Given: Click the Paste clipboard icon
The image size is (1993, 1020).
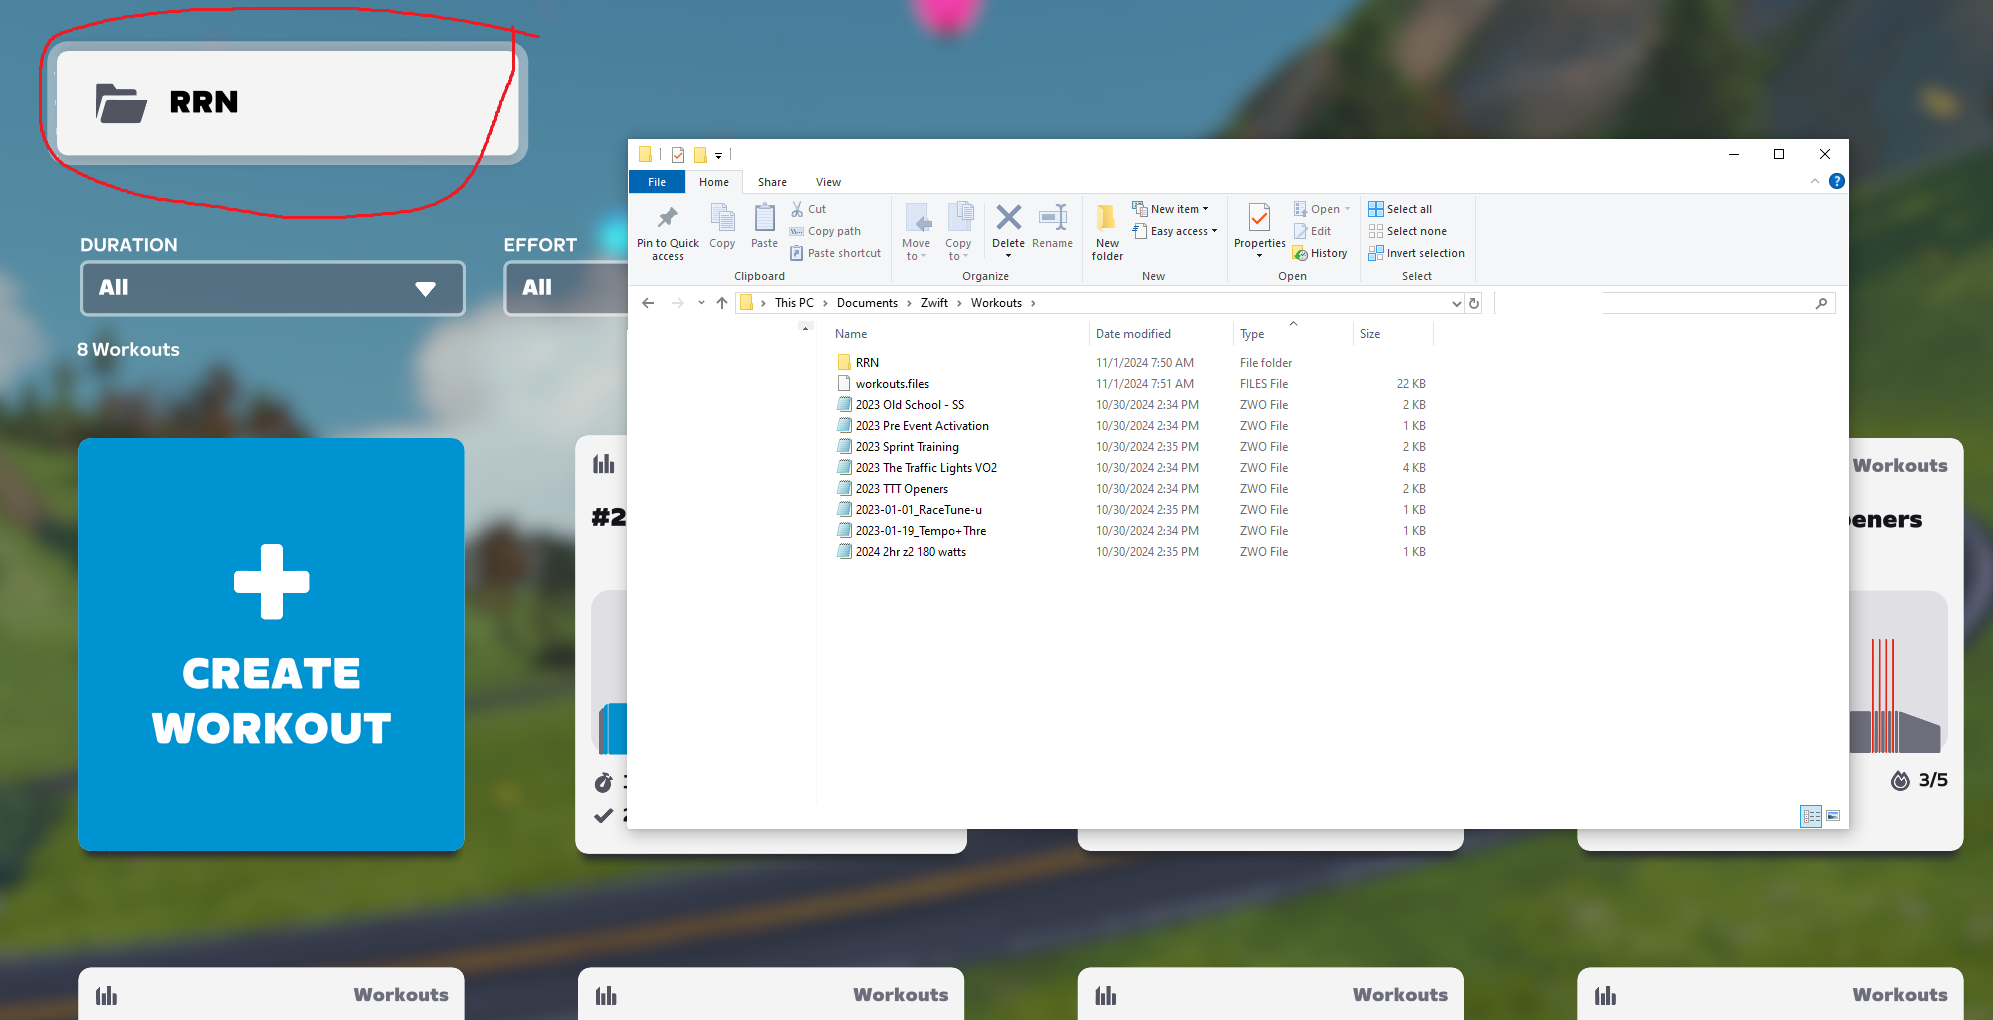Looking at the screenshot, I should tap(764, 218).
